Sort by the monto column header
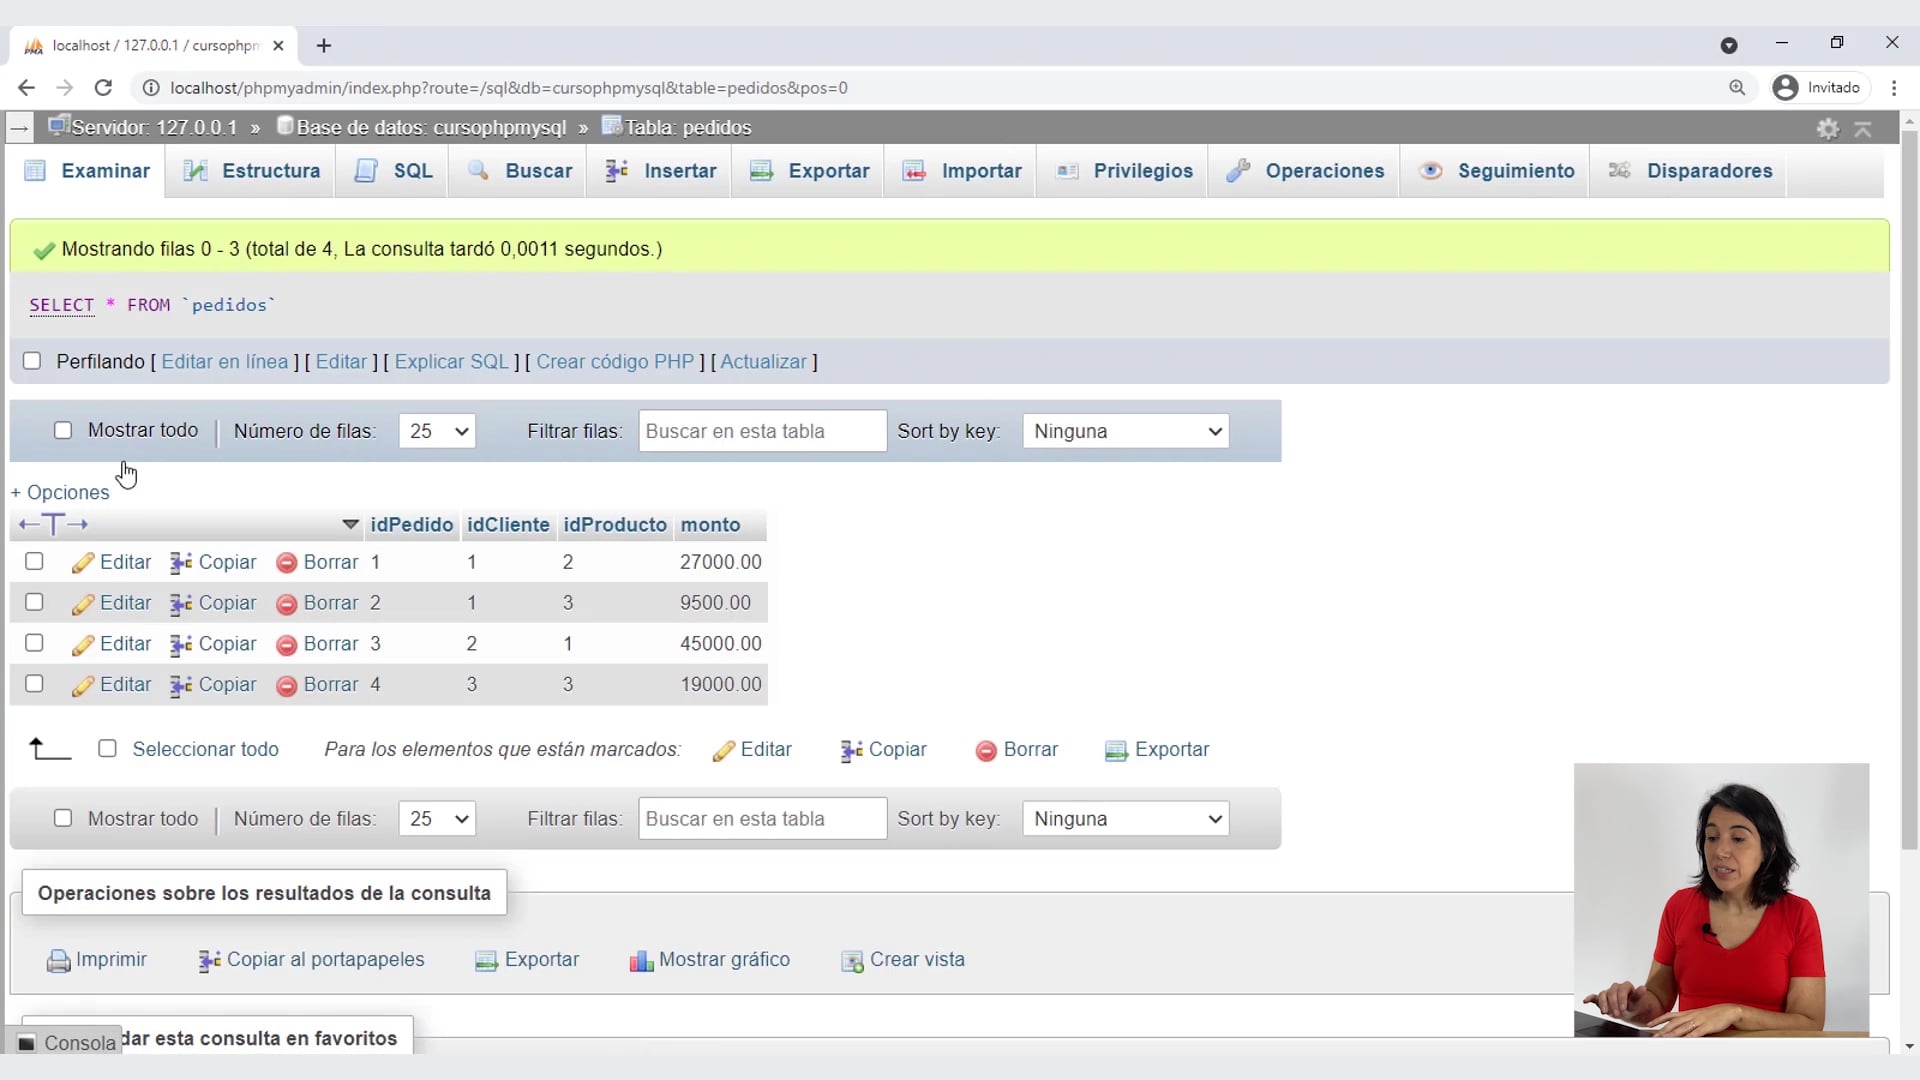This screenshot has height=1080, width=1920. 710,525
